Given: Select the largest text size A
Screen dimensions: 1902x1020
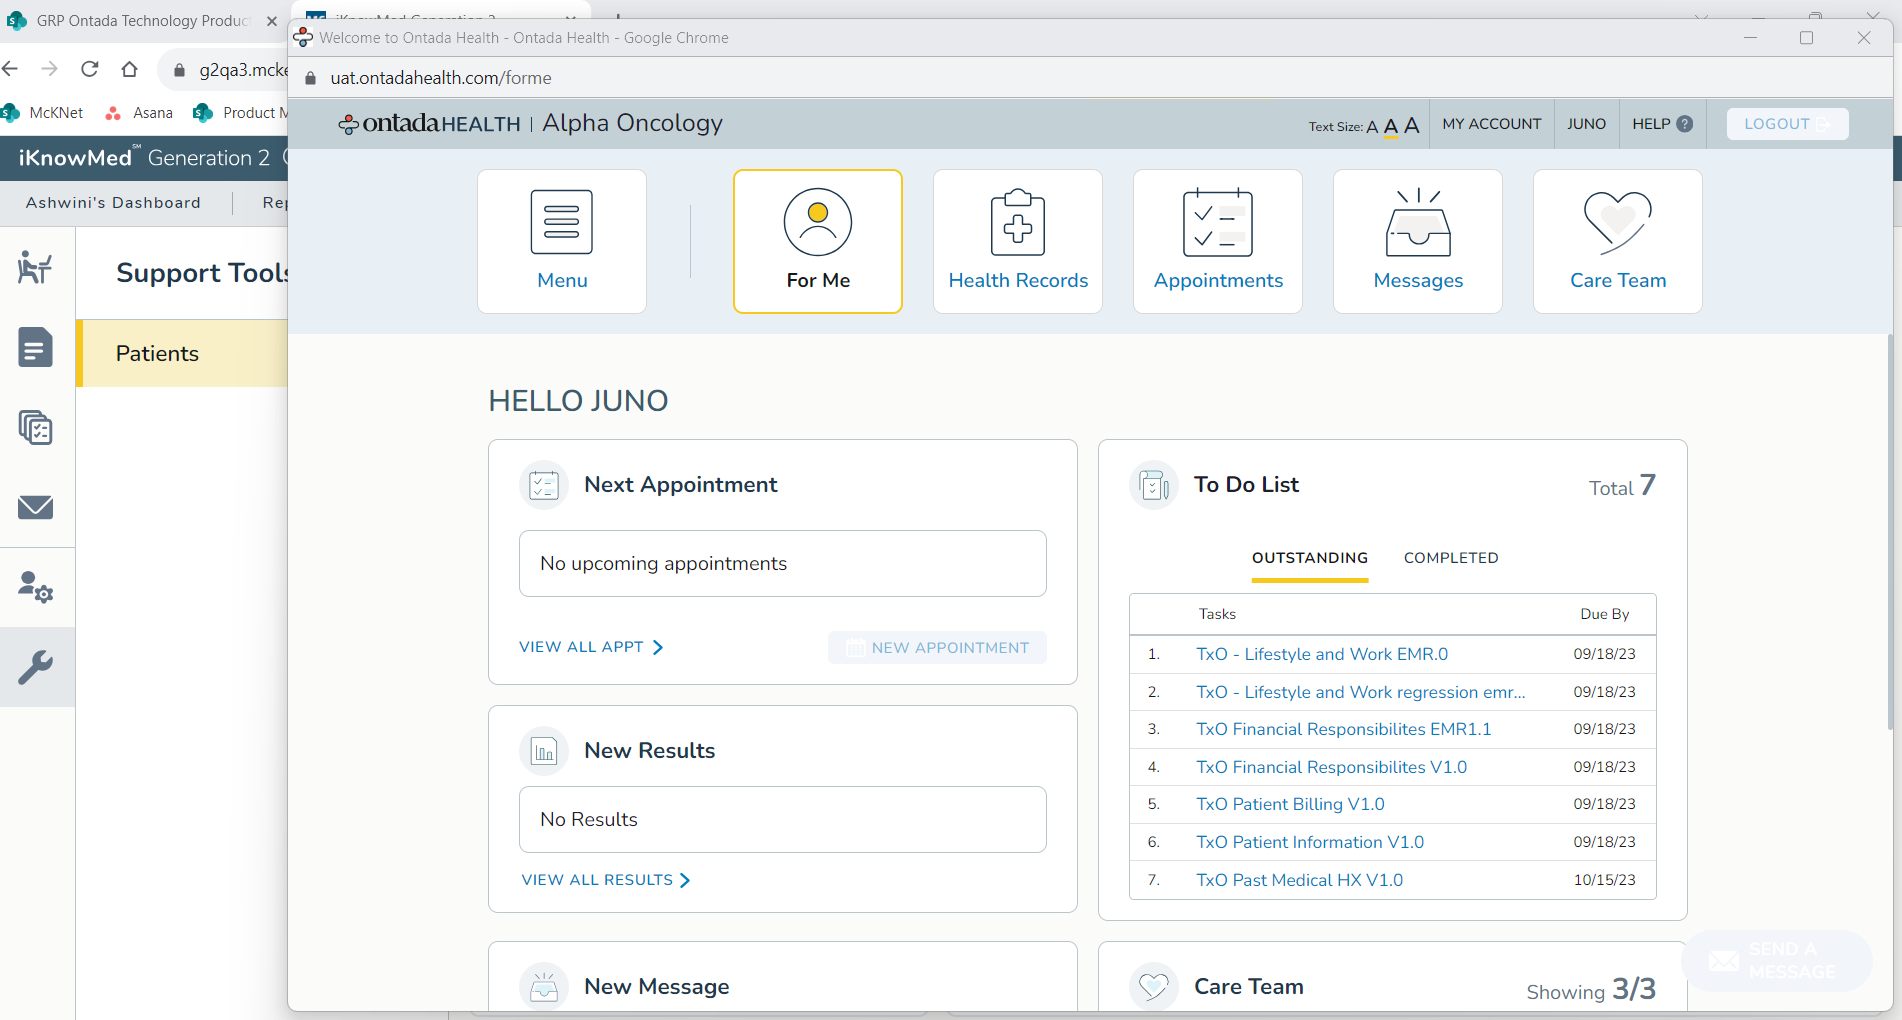Looking at the screenshot, I should coord(1411,125).
